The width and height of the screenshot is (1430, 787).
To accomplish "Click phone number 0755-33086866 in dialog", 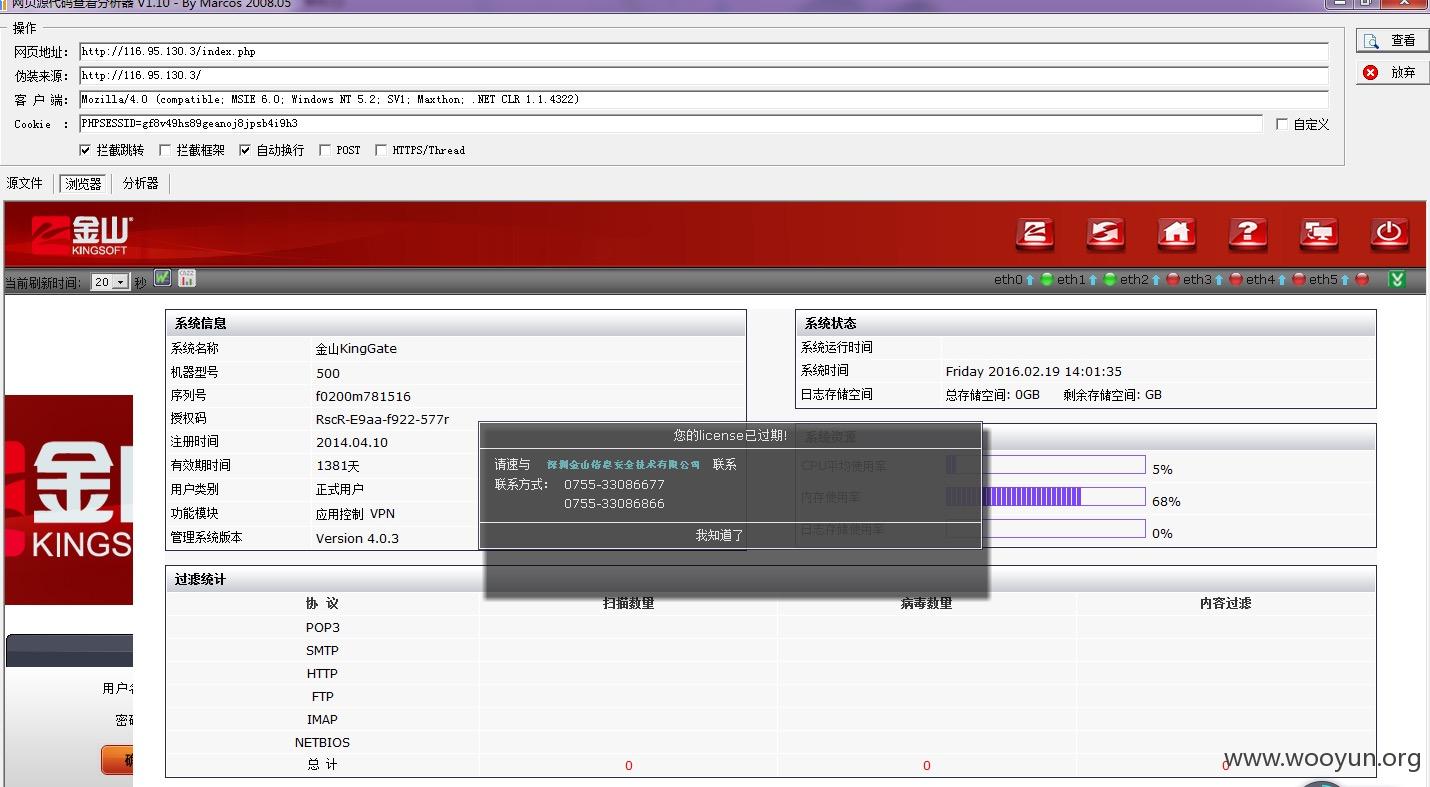I will [614, 504].
